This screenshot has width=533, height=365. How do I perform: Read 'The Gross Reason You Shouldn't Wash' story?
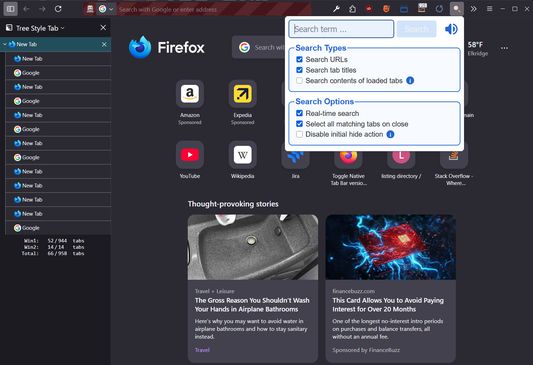(252, 305)
